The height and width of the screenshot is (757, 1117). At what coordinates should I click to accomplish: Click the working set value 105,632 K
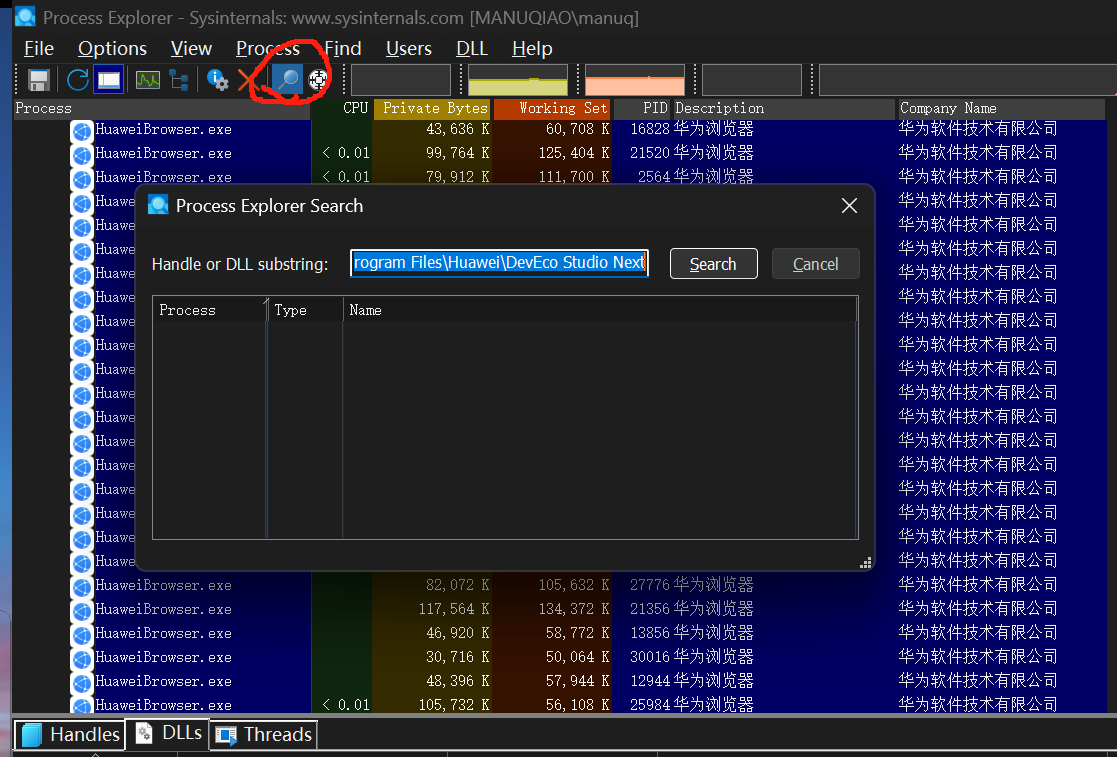coord(573,585)
